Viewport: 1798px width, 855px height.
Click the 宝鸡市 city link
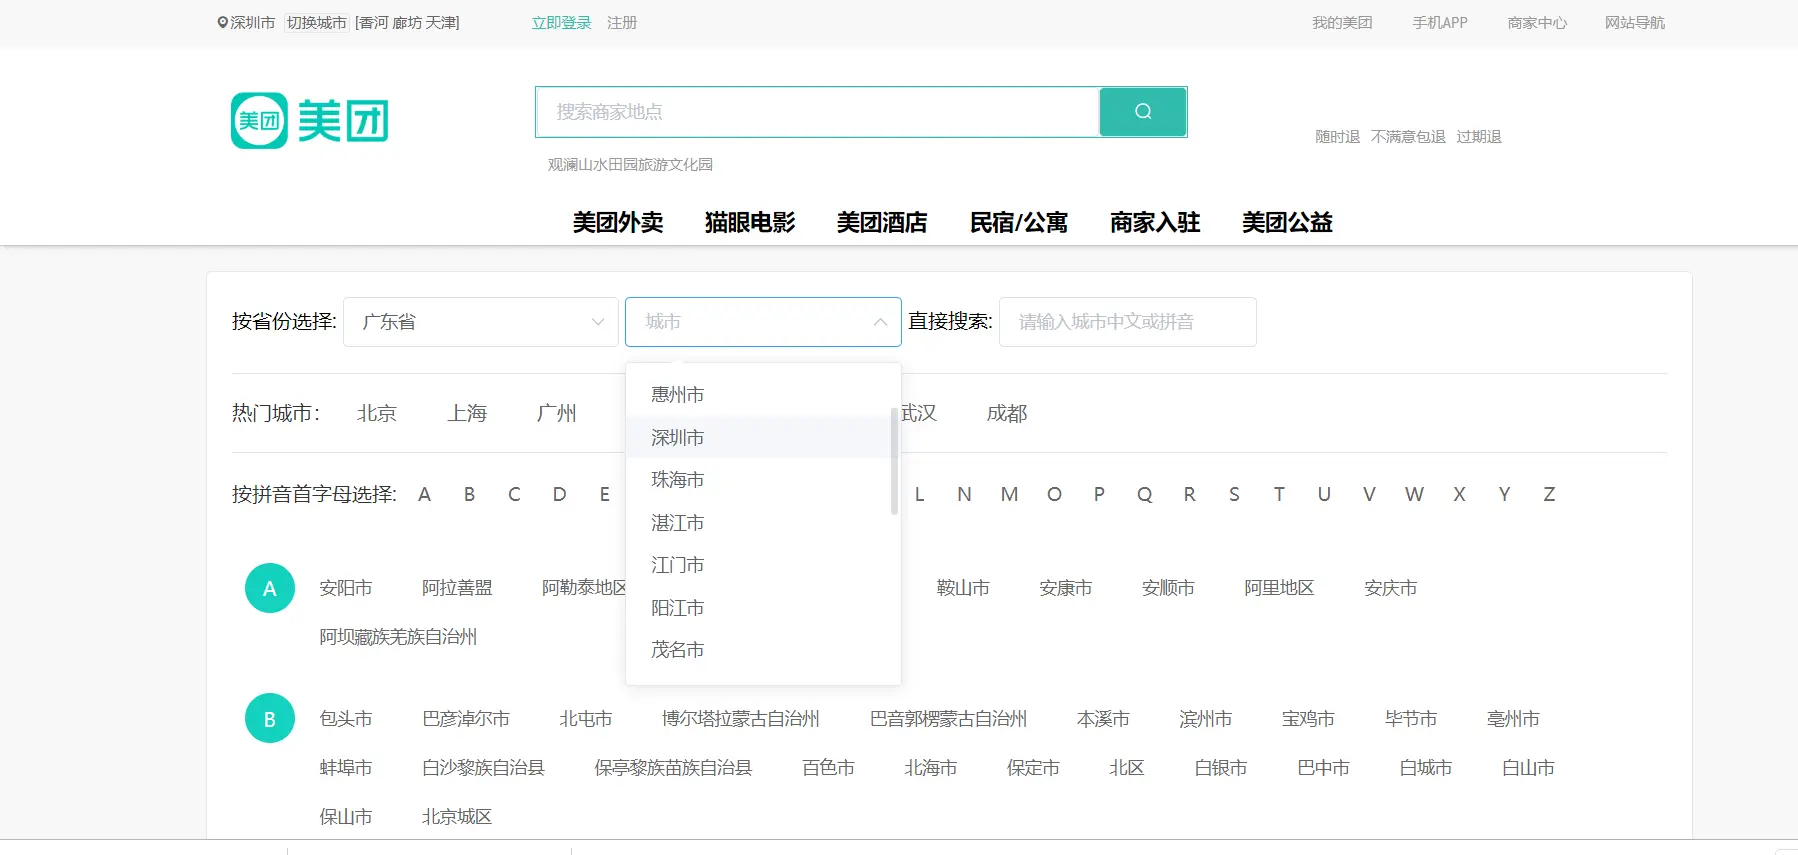[1308, 719]
